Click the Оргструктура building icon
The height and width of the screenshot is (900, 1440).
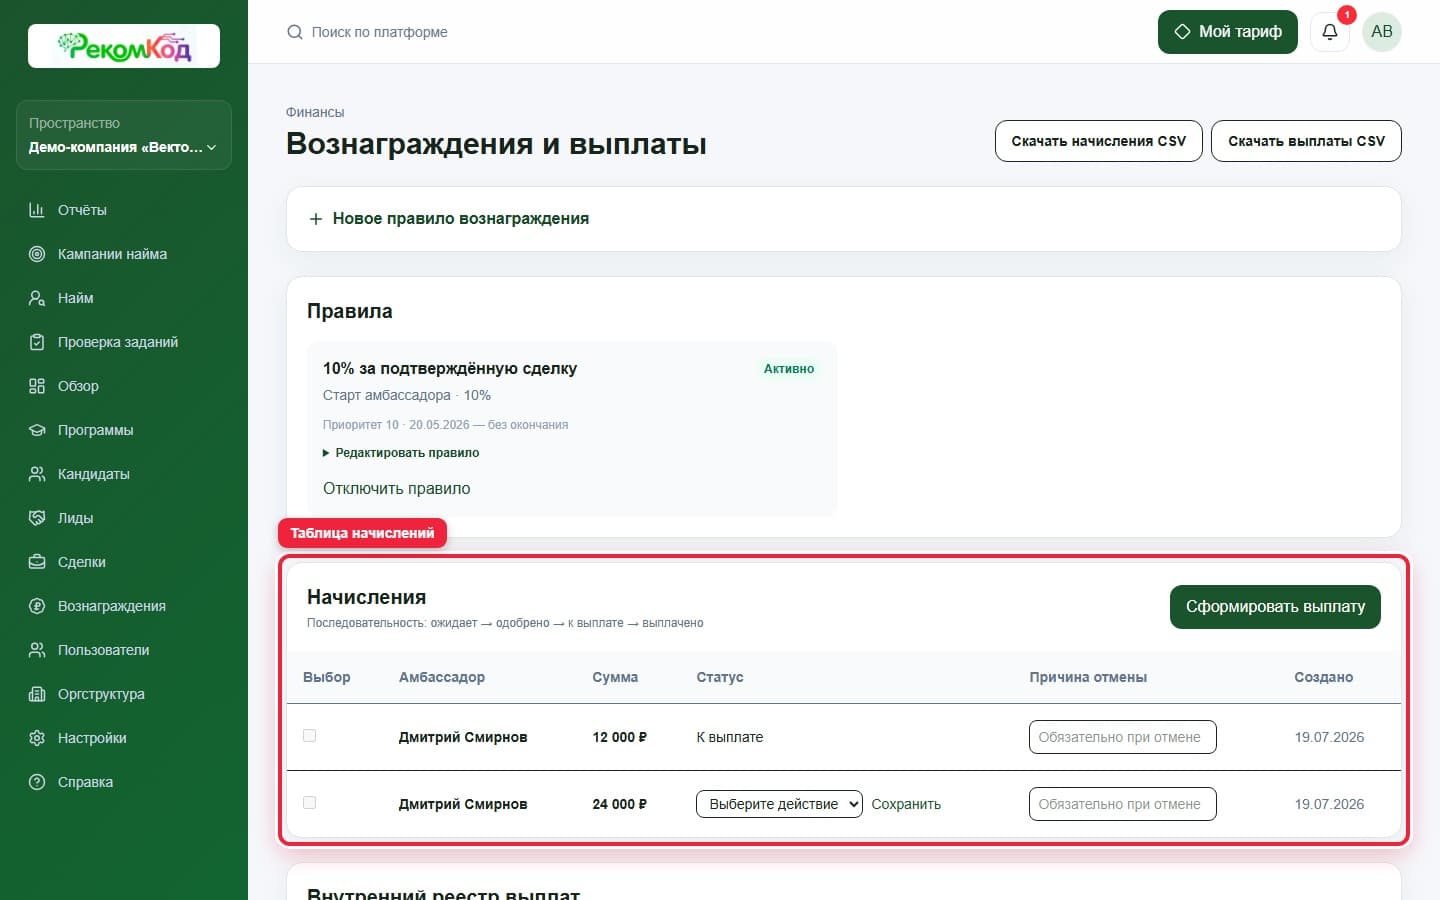pos(37,694)
